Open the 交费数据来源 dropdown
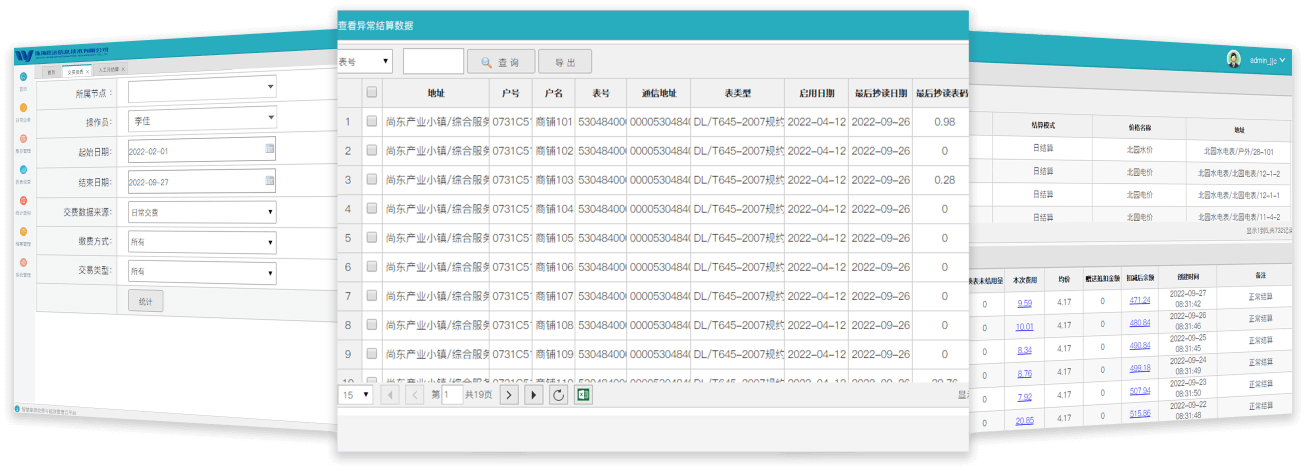The width and height of the screenshot is (1307, 471). coord(203,212)
